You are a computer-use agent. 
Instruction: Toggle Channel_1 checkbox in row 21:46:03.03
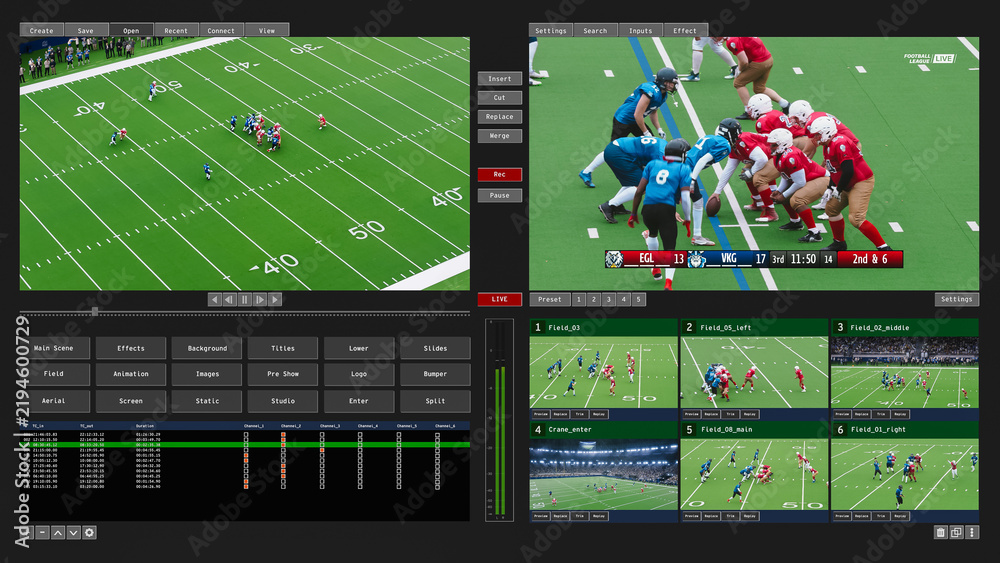246,434
